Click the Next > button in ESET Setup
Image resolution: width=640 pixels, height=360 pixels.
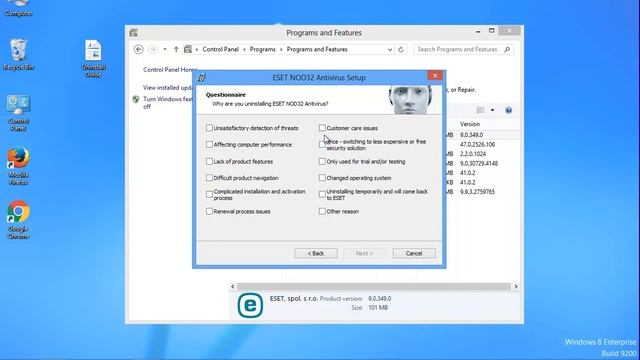tap(364, 253)
